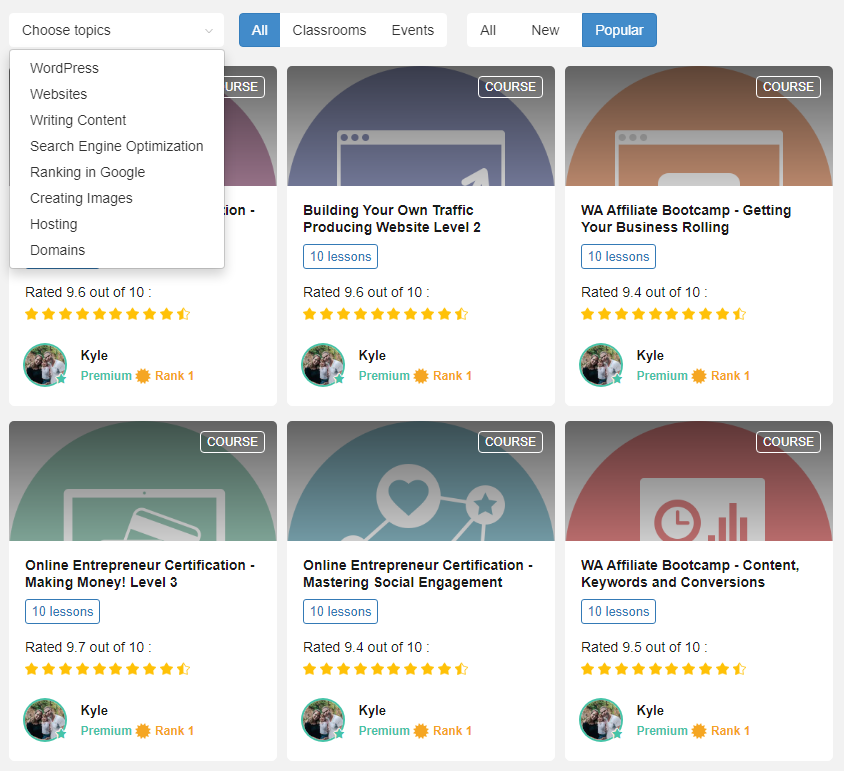
Task: Click Content, Keywords and Conversions course title
Action: click(x=690, y=573)
